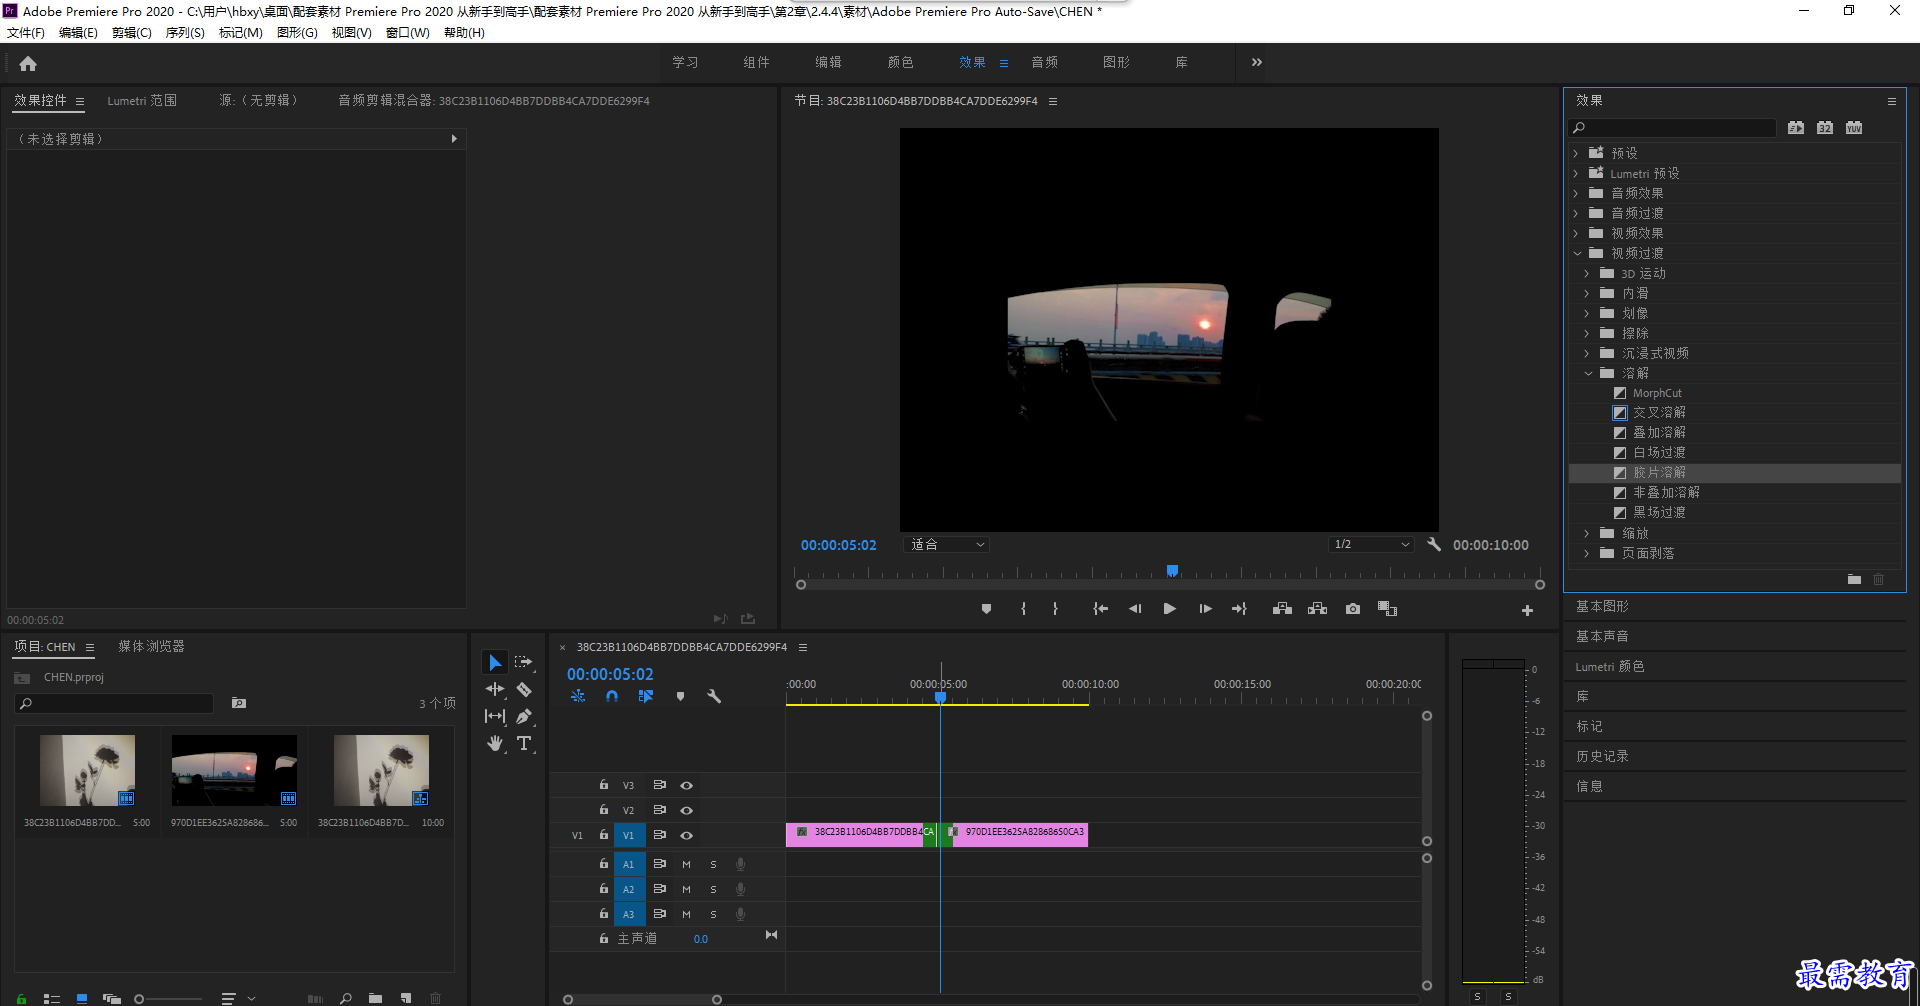Show more workspaces chevron
Image resolution: width=1920 pixels, height=1006 pixels.
click(1257, 63)
